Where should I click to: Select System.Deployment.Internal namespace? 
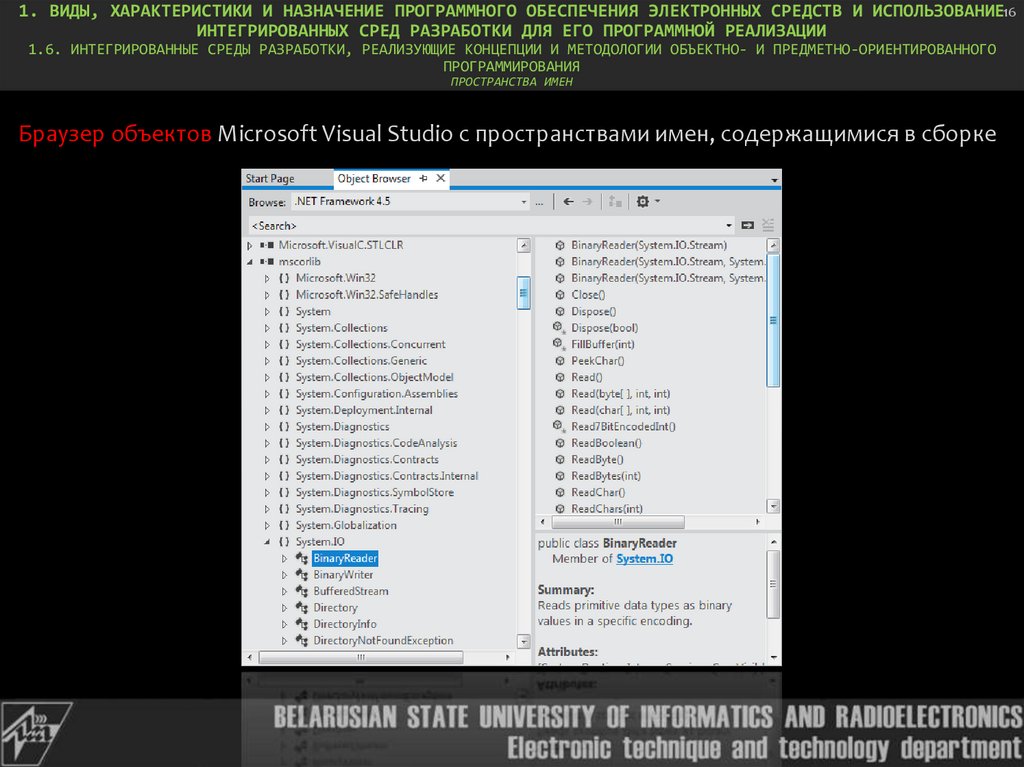point(364,410)
